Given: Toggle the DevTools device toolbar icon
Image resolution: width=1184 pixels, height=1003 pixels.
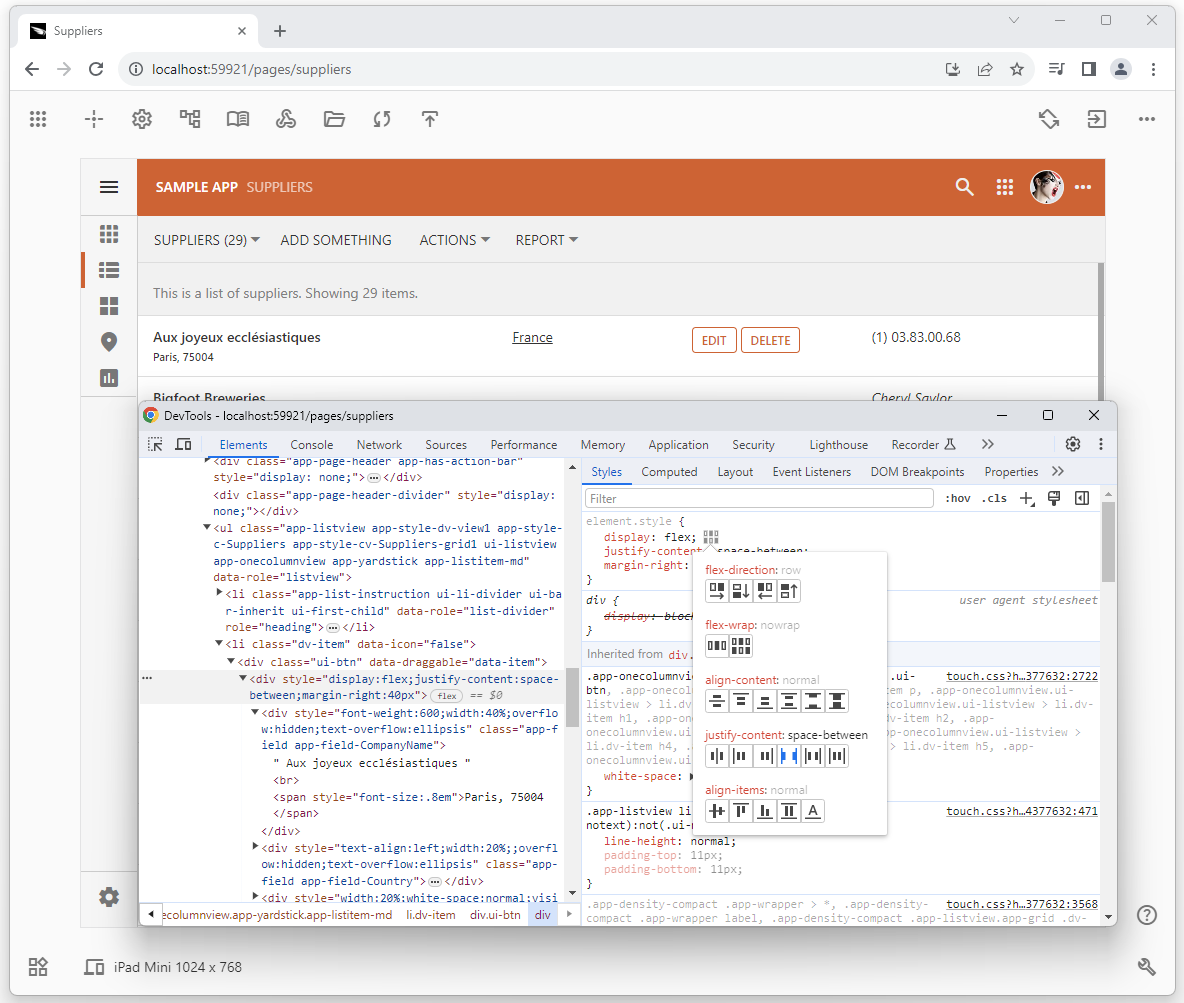Looking at the screenshot, I should tap(183, 444).
